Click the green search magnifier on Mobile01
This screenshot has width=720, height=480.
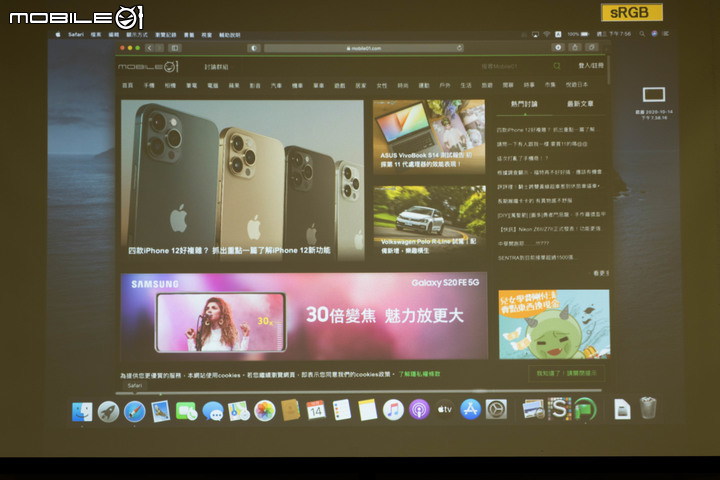[557, 66]
